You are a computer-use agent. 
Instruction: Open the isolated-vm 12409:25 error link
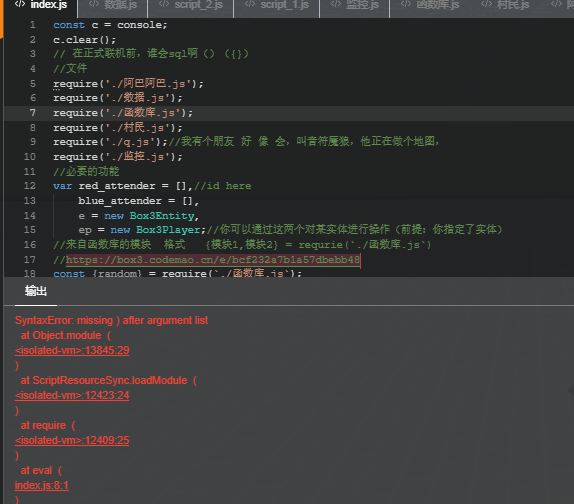click(72, 440)
